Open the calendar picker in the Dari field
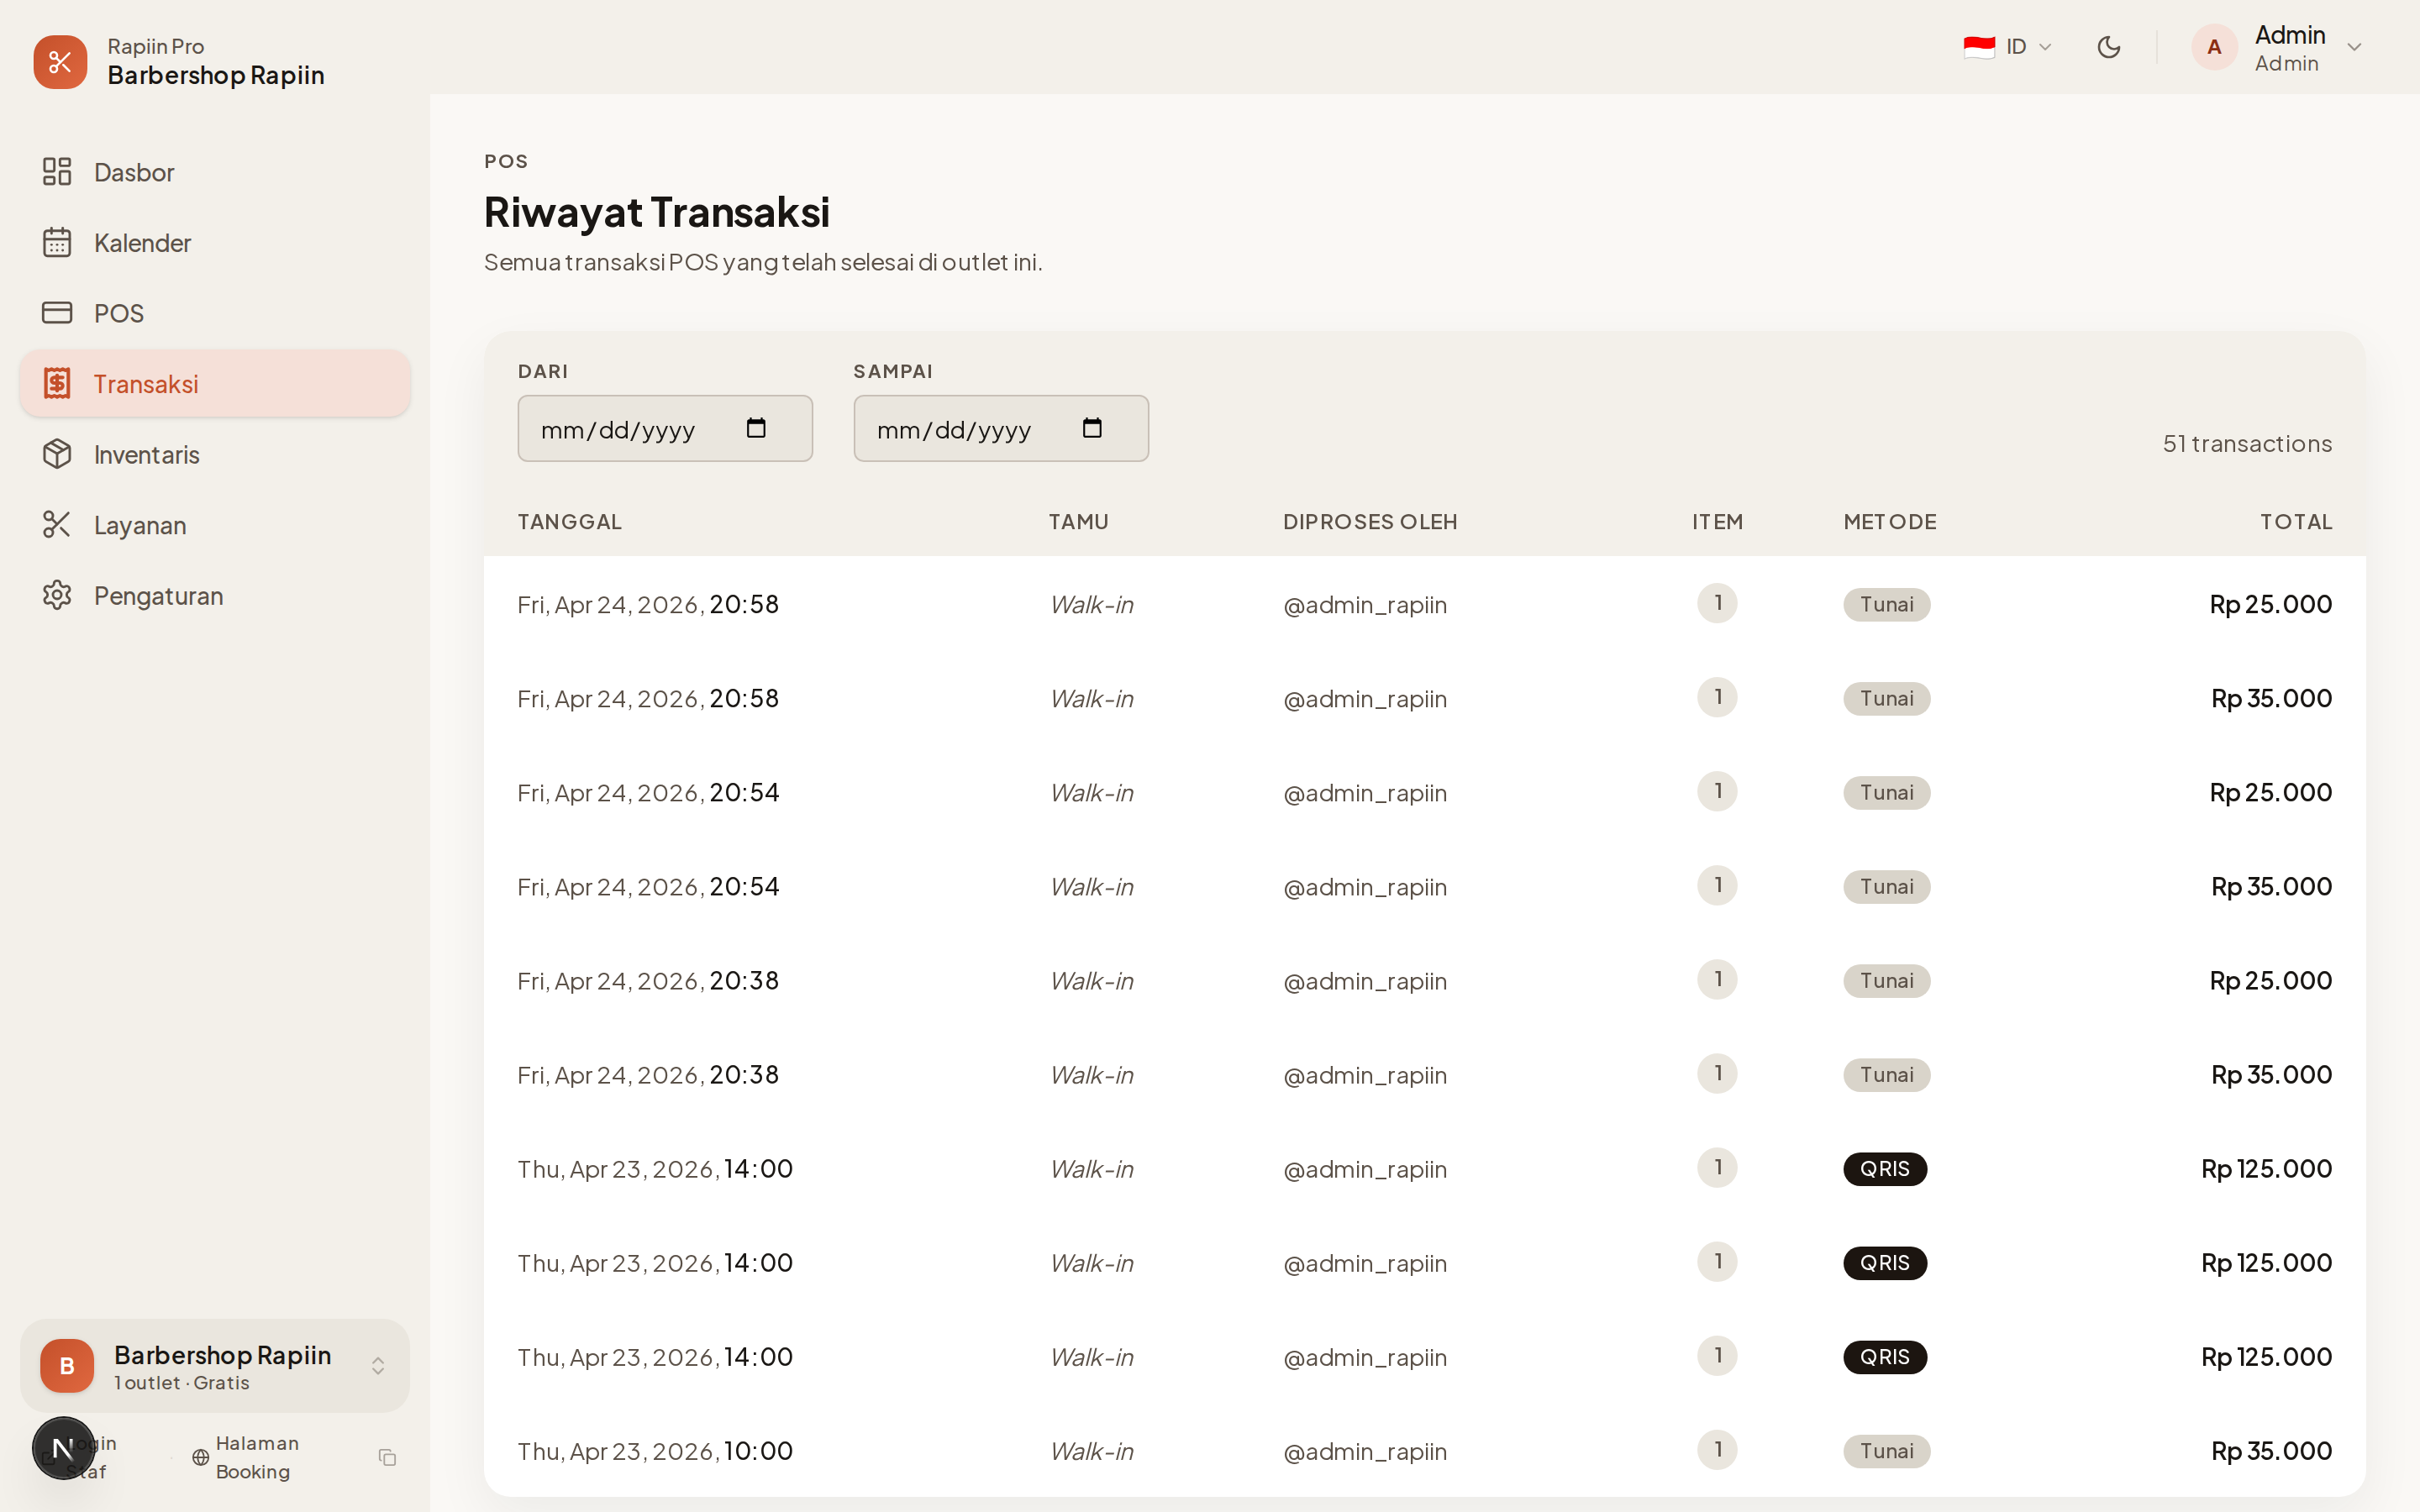The width and height of the screenshot is (2420, 1512). [756, 428]
